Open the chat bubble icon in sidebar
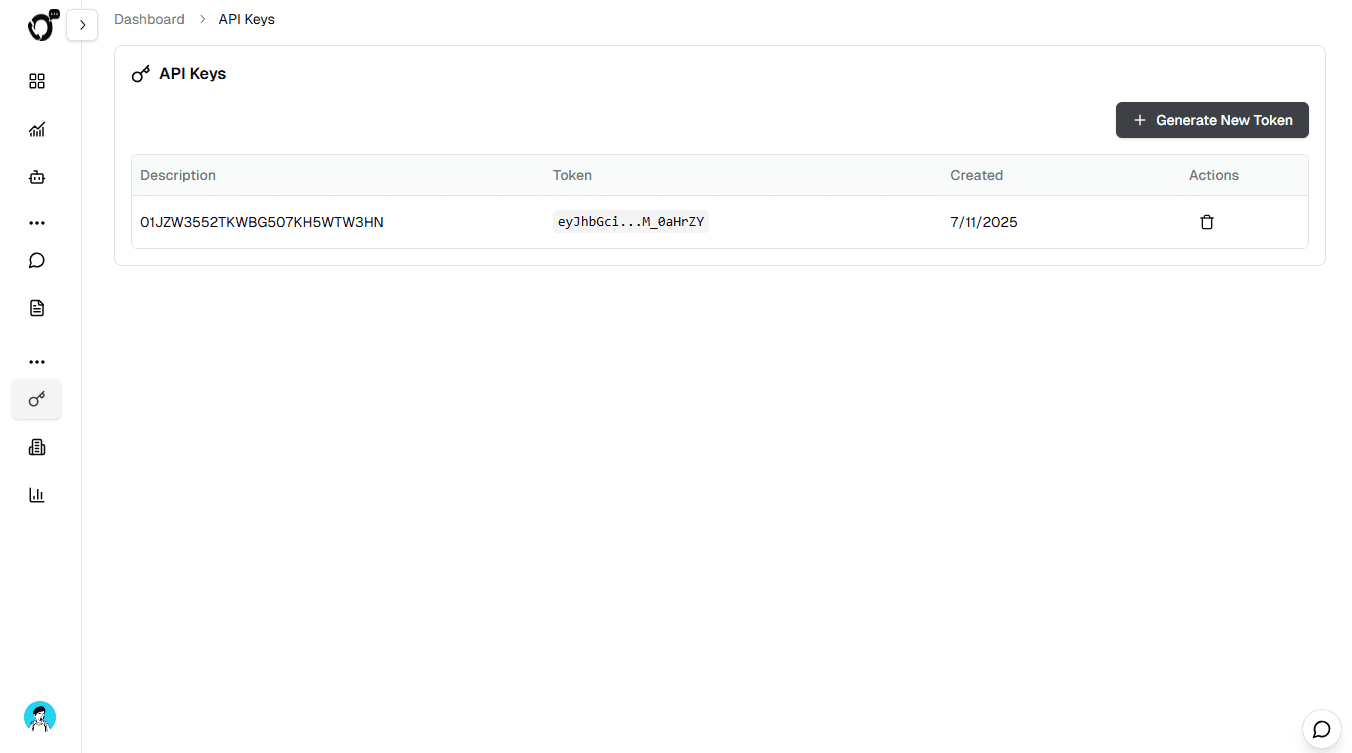Viewport: 1352px width, 753px height. (x=37, y=260)
